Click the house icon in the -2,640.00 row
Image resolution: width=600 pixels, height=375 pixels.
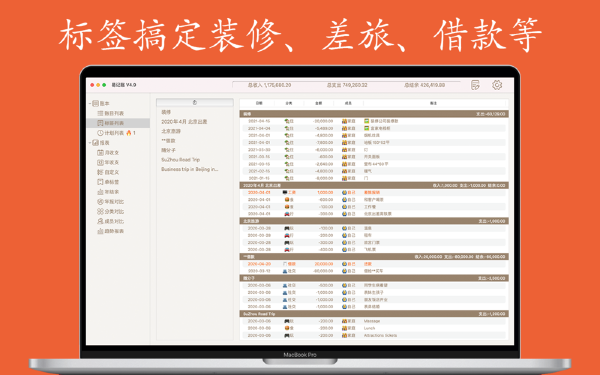(287, 164)
